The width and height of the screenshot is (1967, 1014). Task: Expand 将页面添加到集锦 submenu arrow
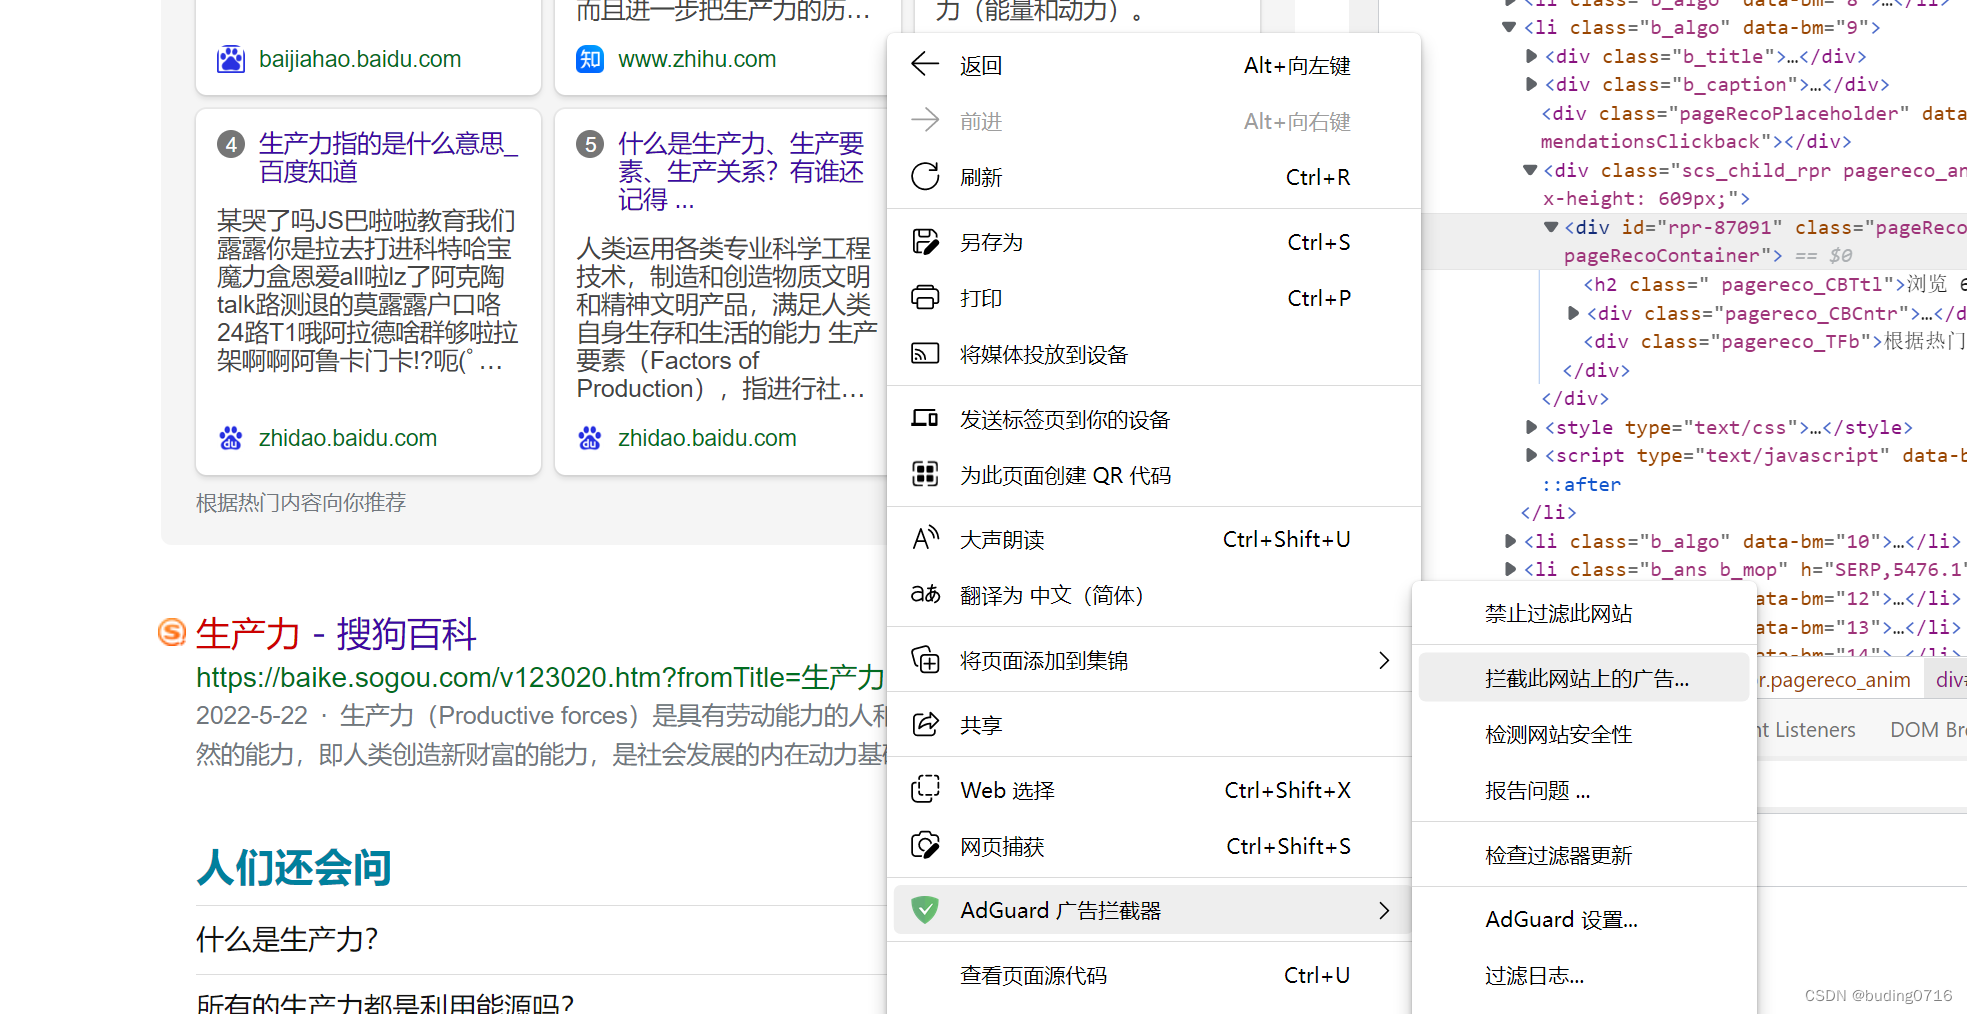(x=1384, y=660)
